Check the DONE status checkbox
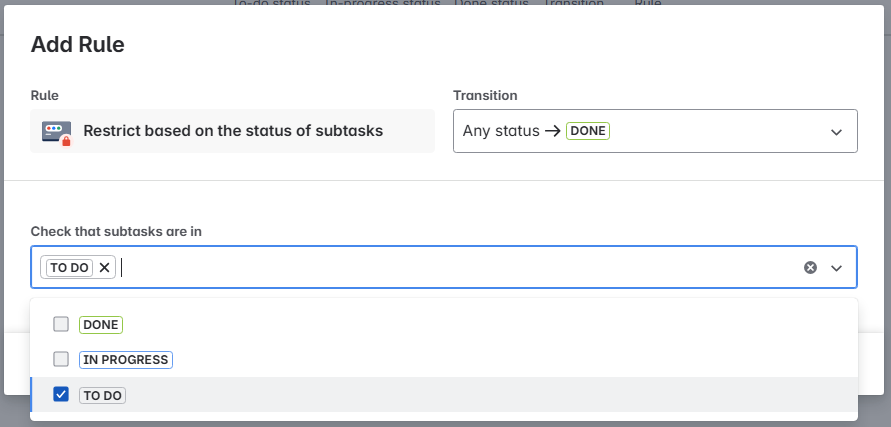This screenshot has height=427, width=891. click(x=61, y=324)
